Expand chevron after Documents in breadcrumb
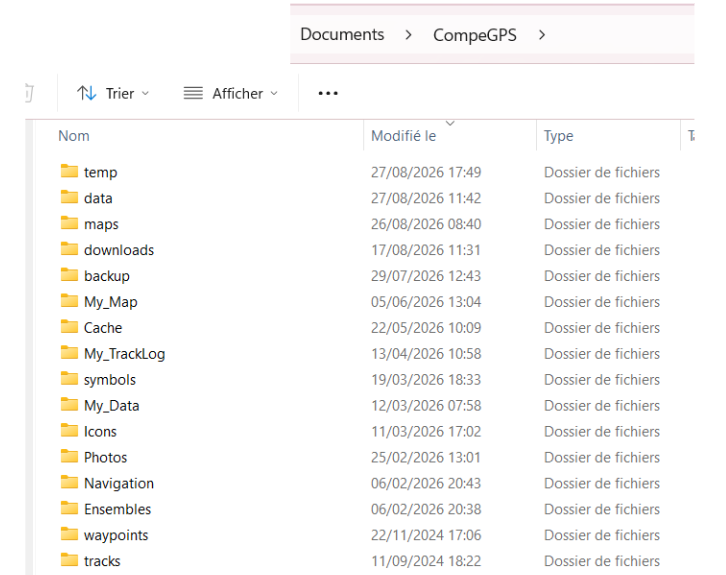Image resolution: width=726 pixels, height=575 pixels. (x=408, y=35)
